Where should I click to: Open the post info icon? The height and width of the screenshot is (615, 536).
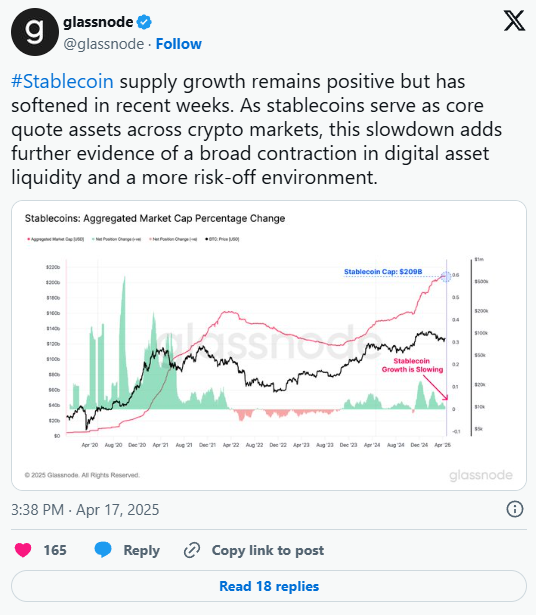click(514, 509)
